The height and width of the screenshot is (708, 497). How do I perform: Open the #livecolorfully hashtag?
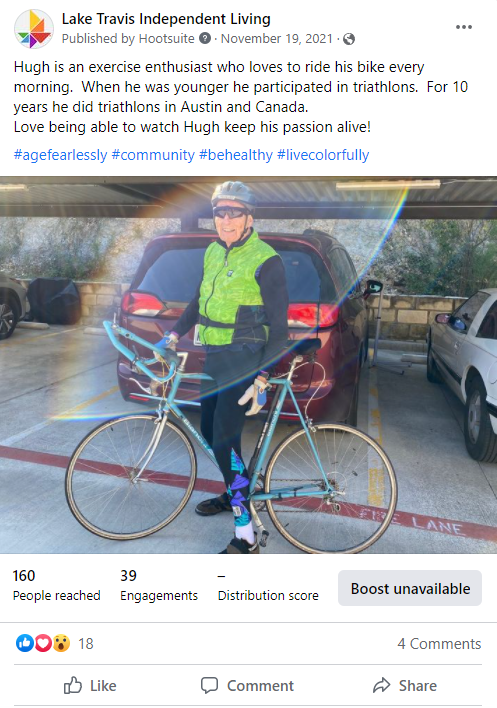(323, 155)
